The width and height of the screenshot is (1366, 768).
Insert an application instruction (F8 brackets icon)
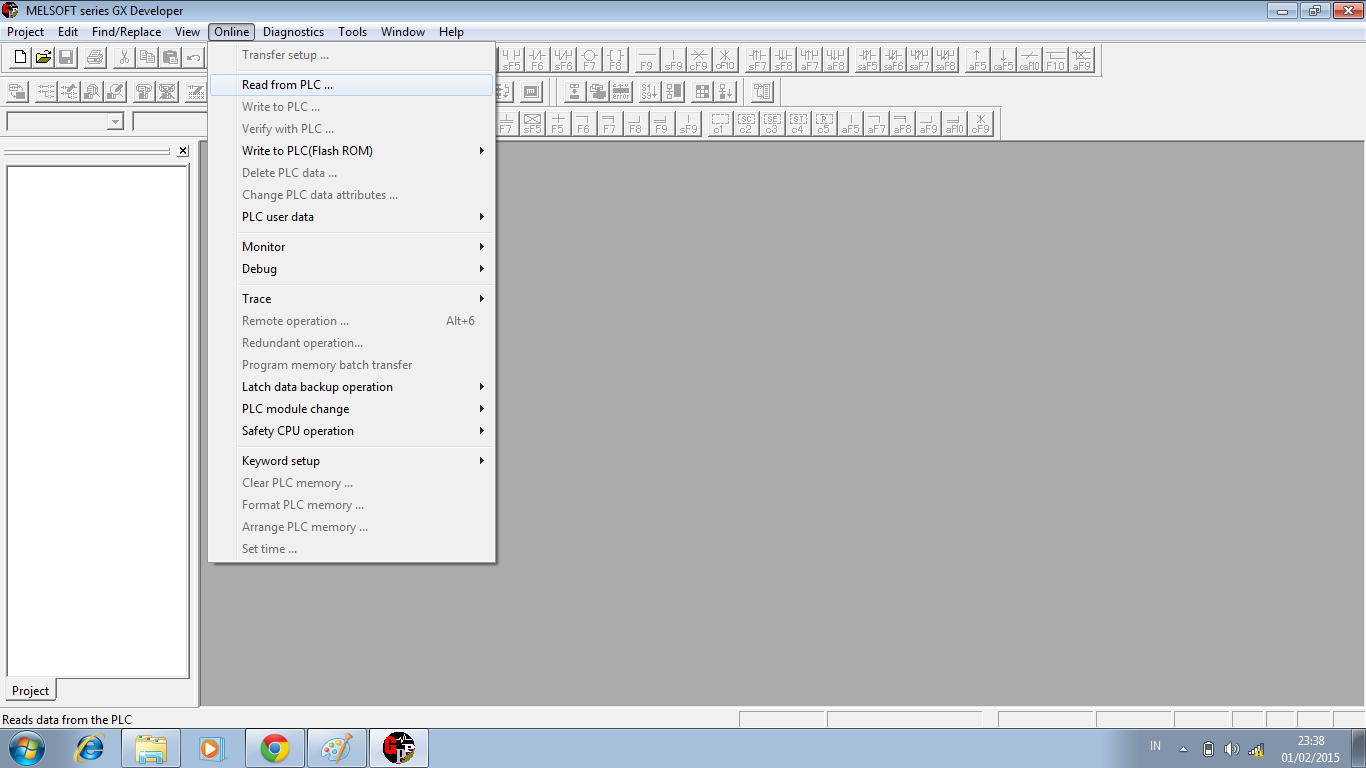616,60
